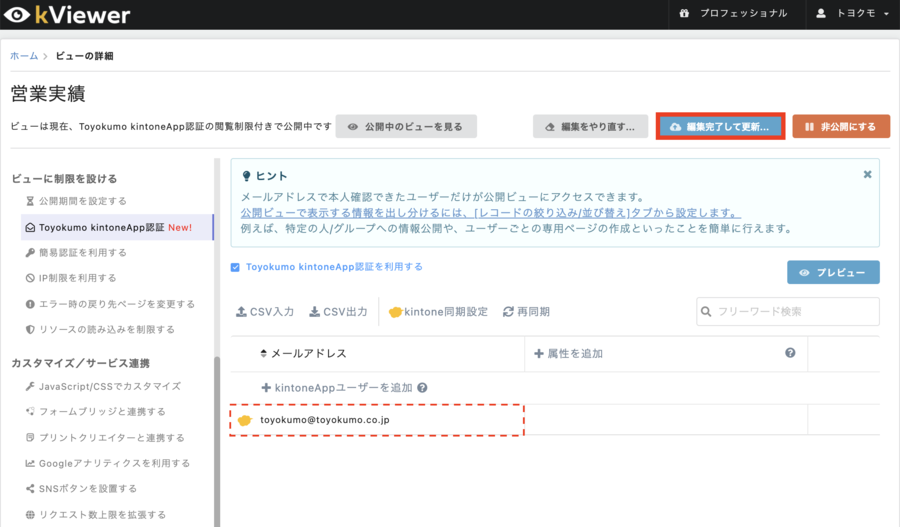Click icon beside エラー時の戻り先ページを変更する

click(x=30, y=304)
